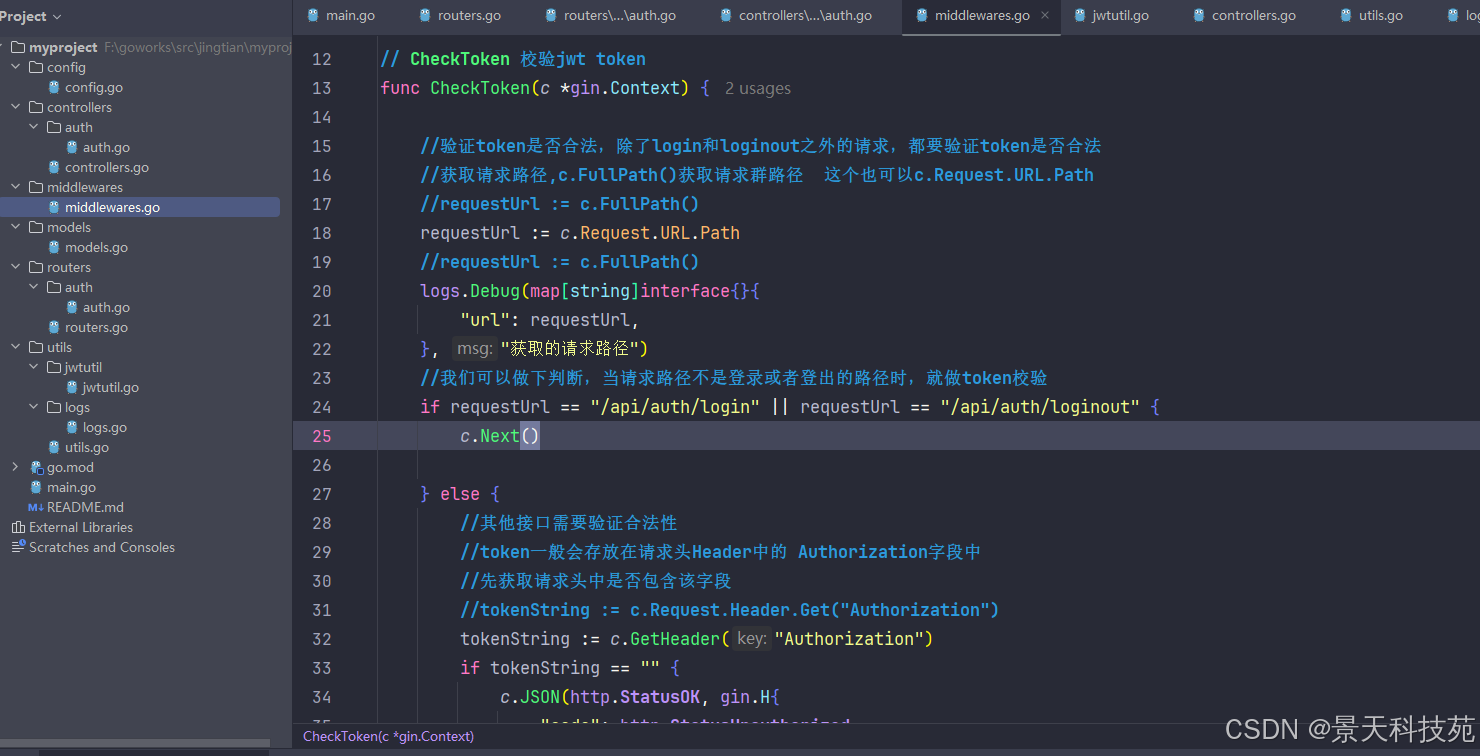
Task: Switch to the jwtutil.go tab
Action: coord(1110,15)
